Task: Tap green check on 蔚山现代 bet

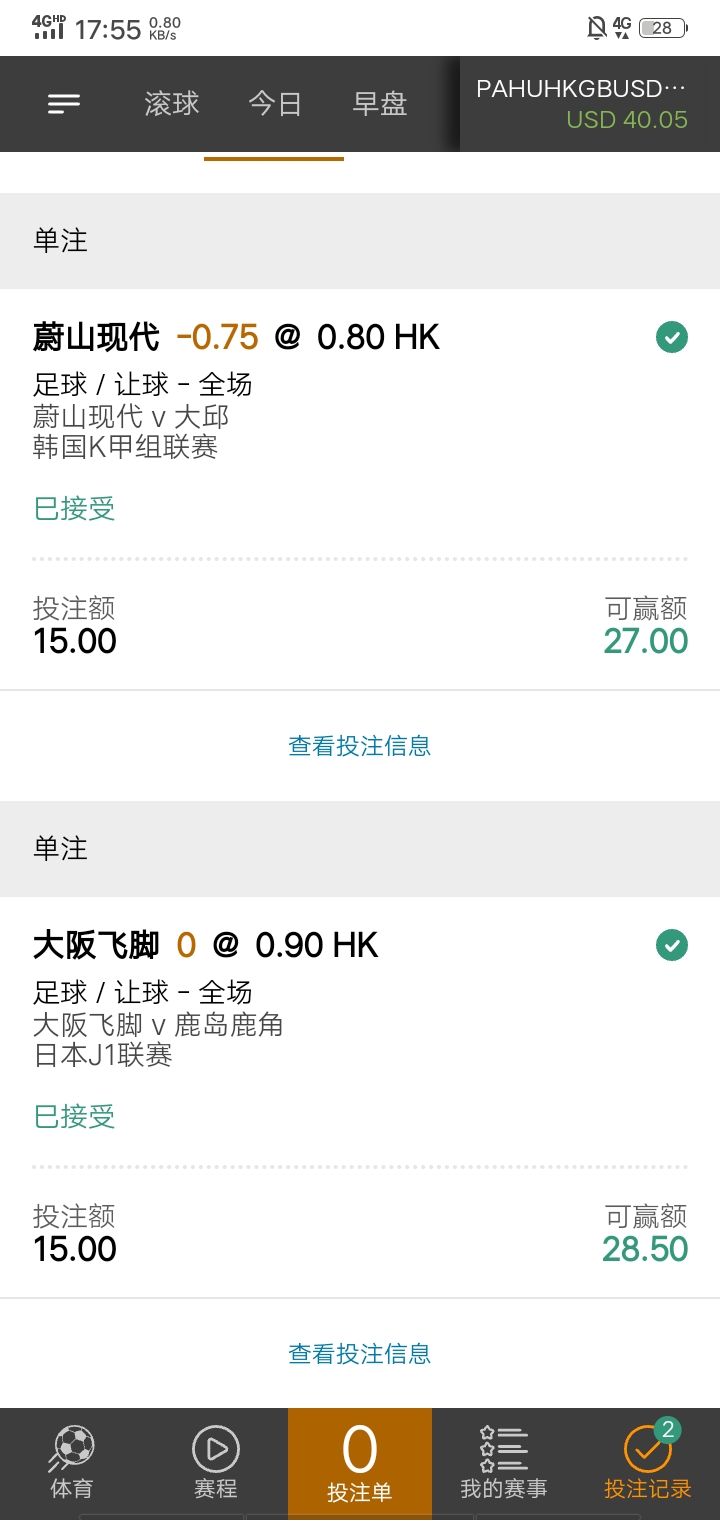Action: pyautogui.click(x=672, y=337)
